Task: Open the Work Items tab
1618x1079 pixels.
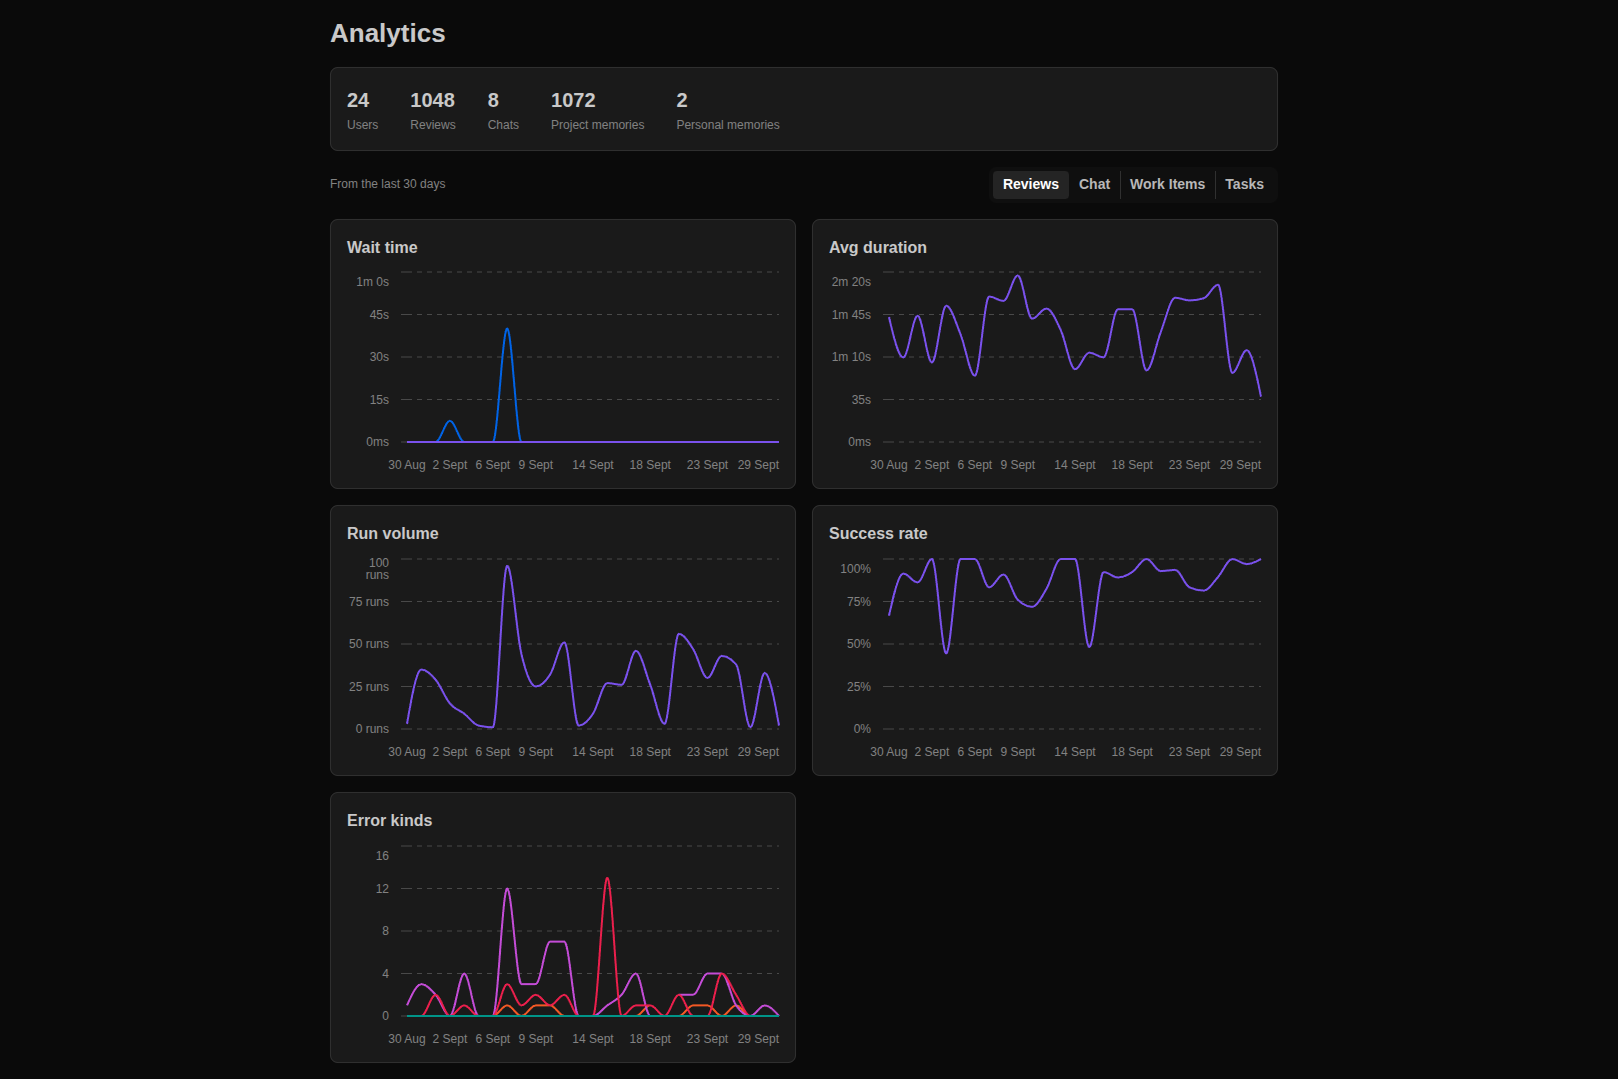Action: click(1167, 184)
